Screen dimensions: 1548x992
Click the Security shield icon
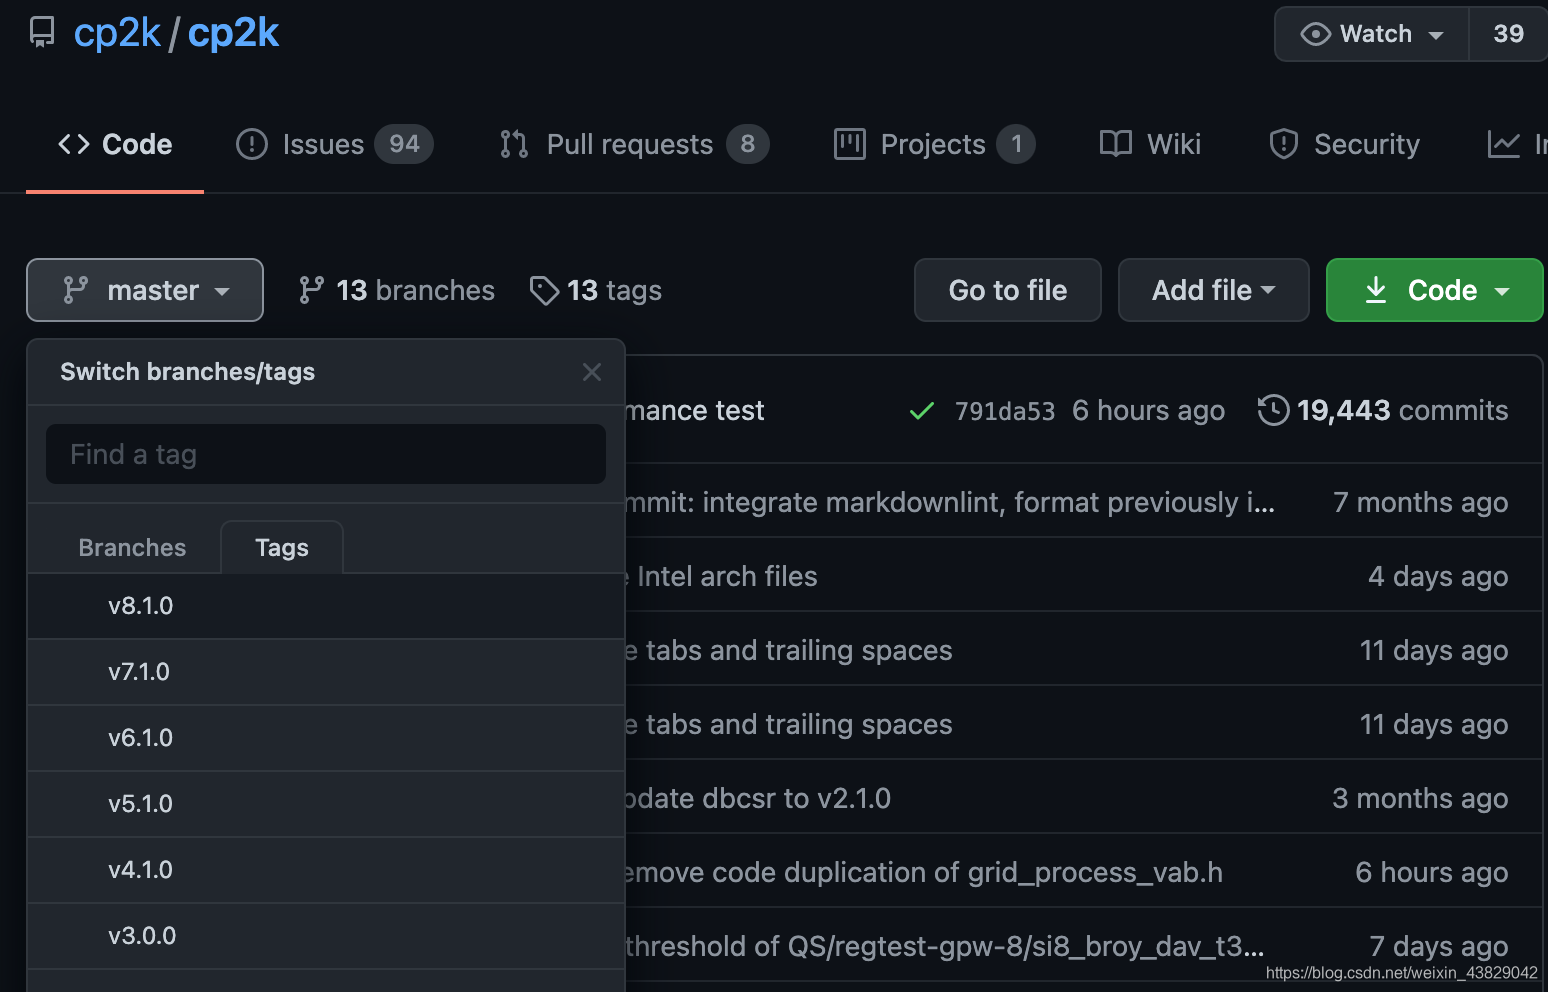coord(1283,144)
